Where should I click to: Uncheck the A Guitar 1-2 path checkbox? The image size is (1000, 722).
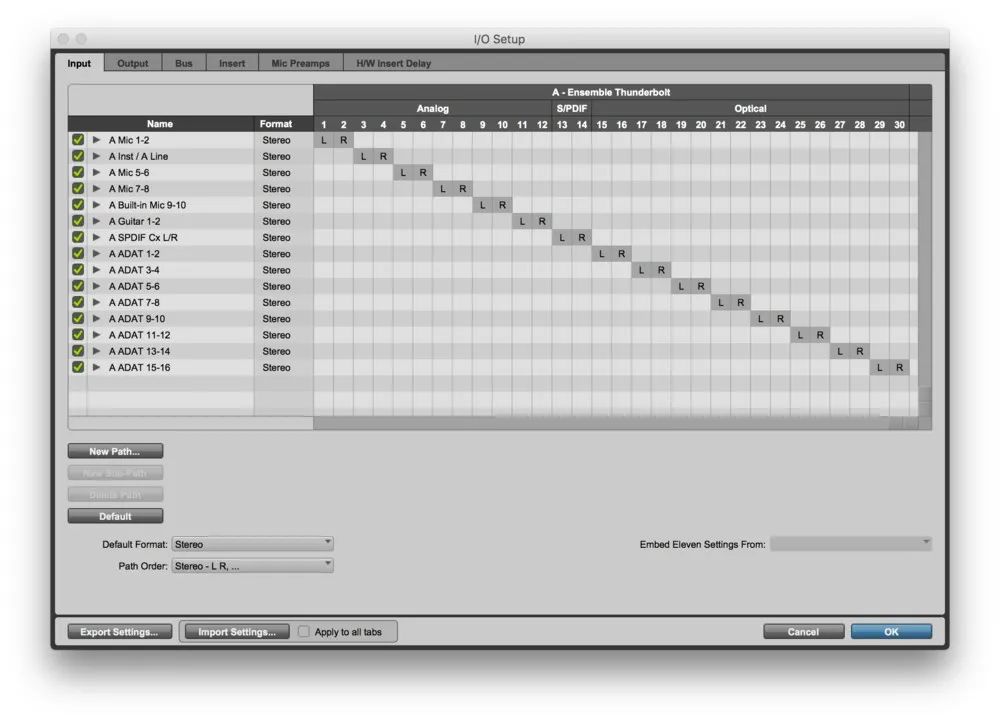tap(78, 221)
